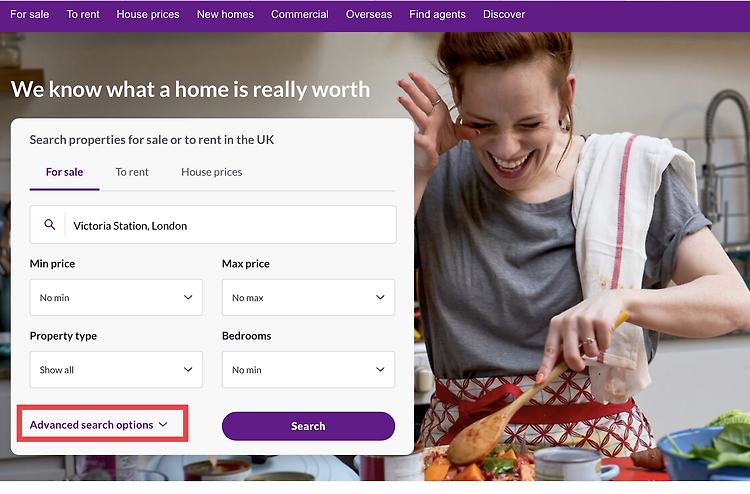Click the purple Search button

[309, 426]
